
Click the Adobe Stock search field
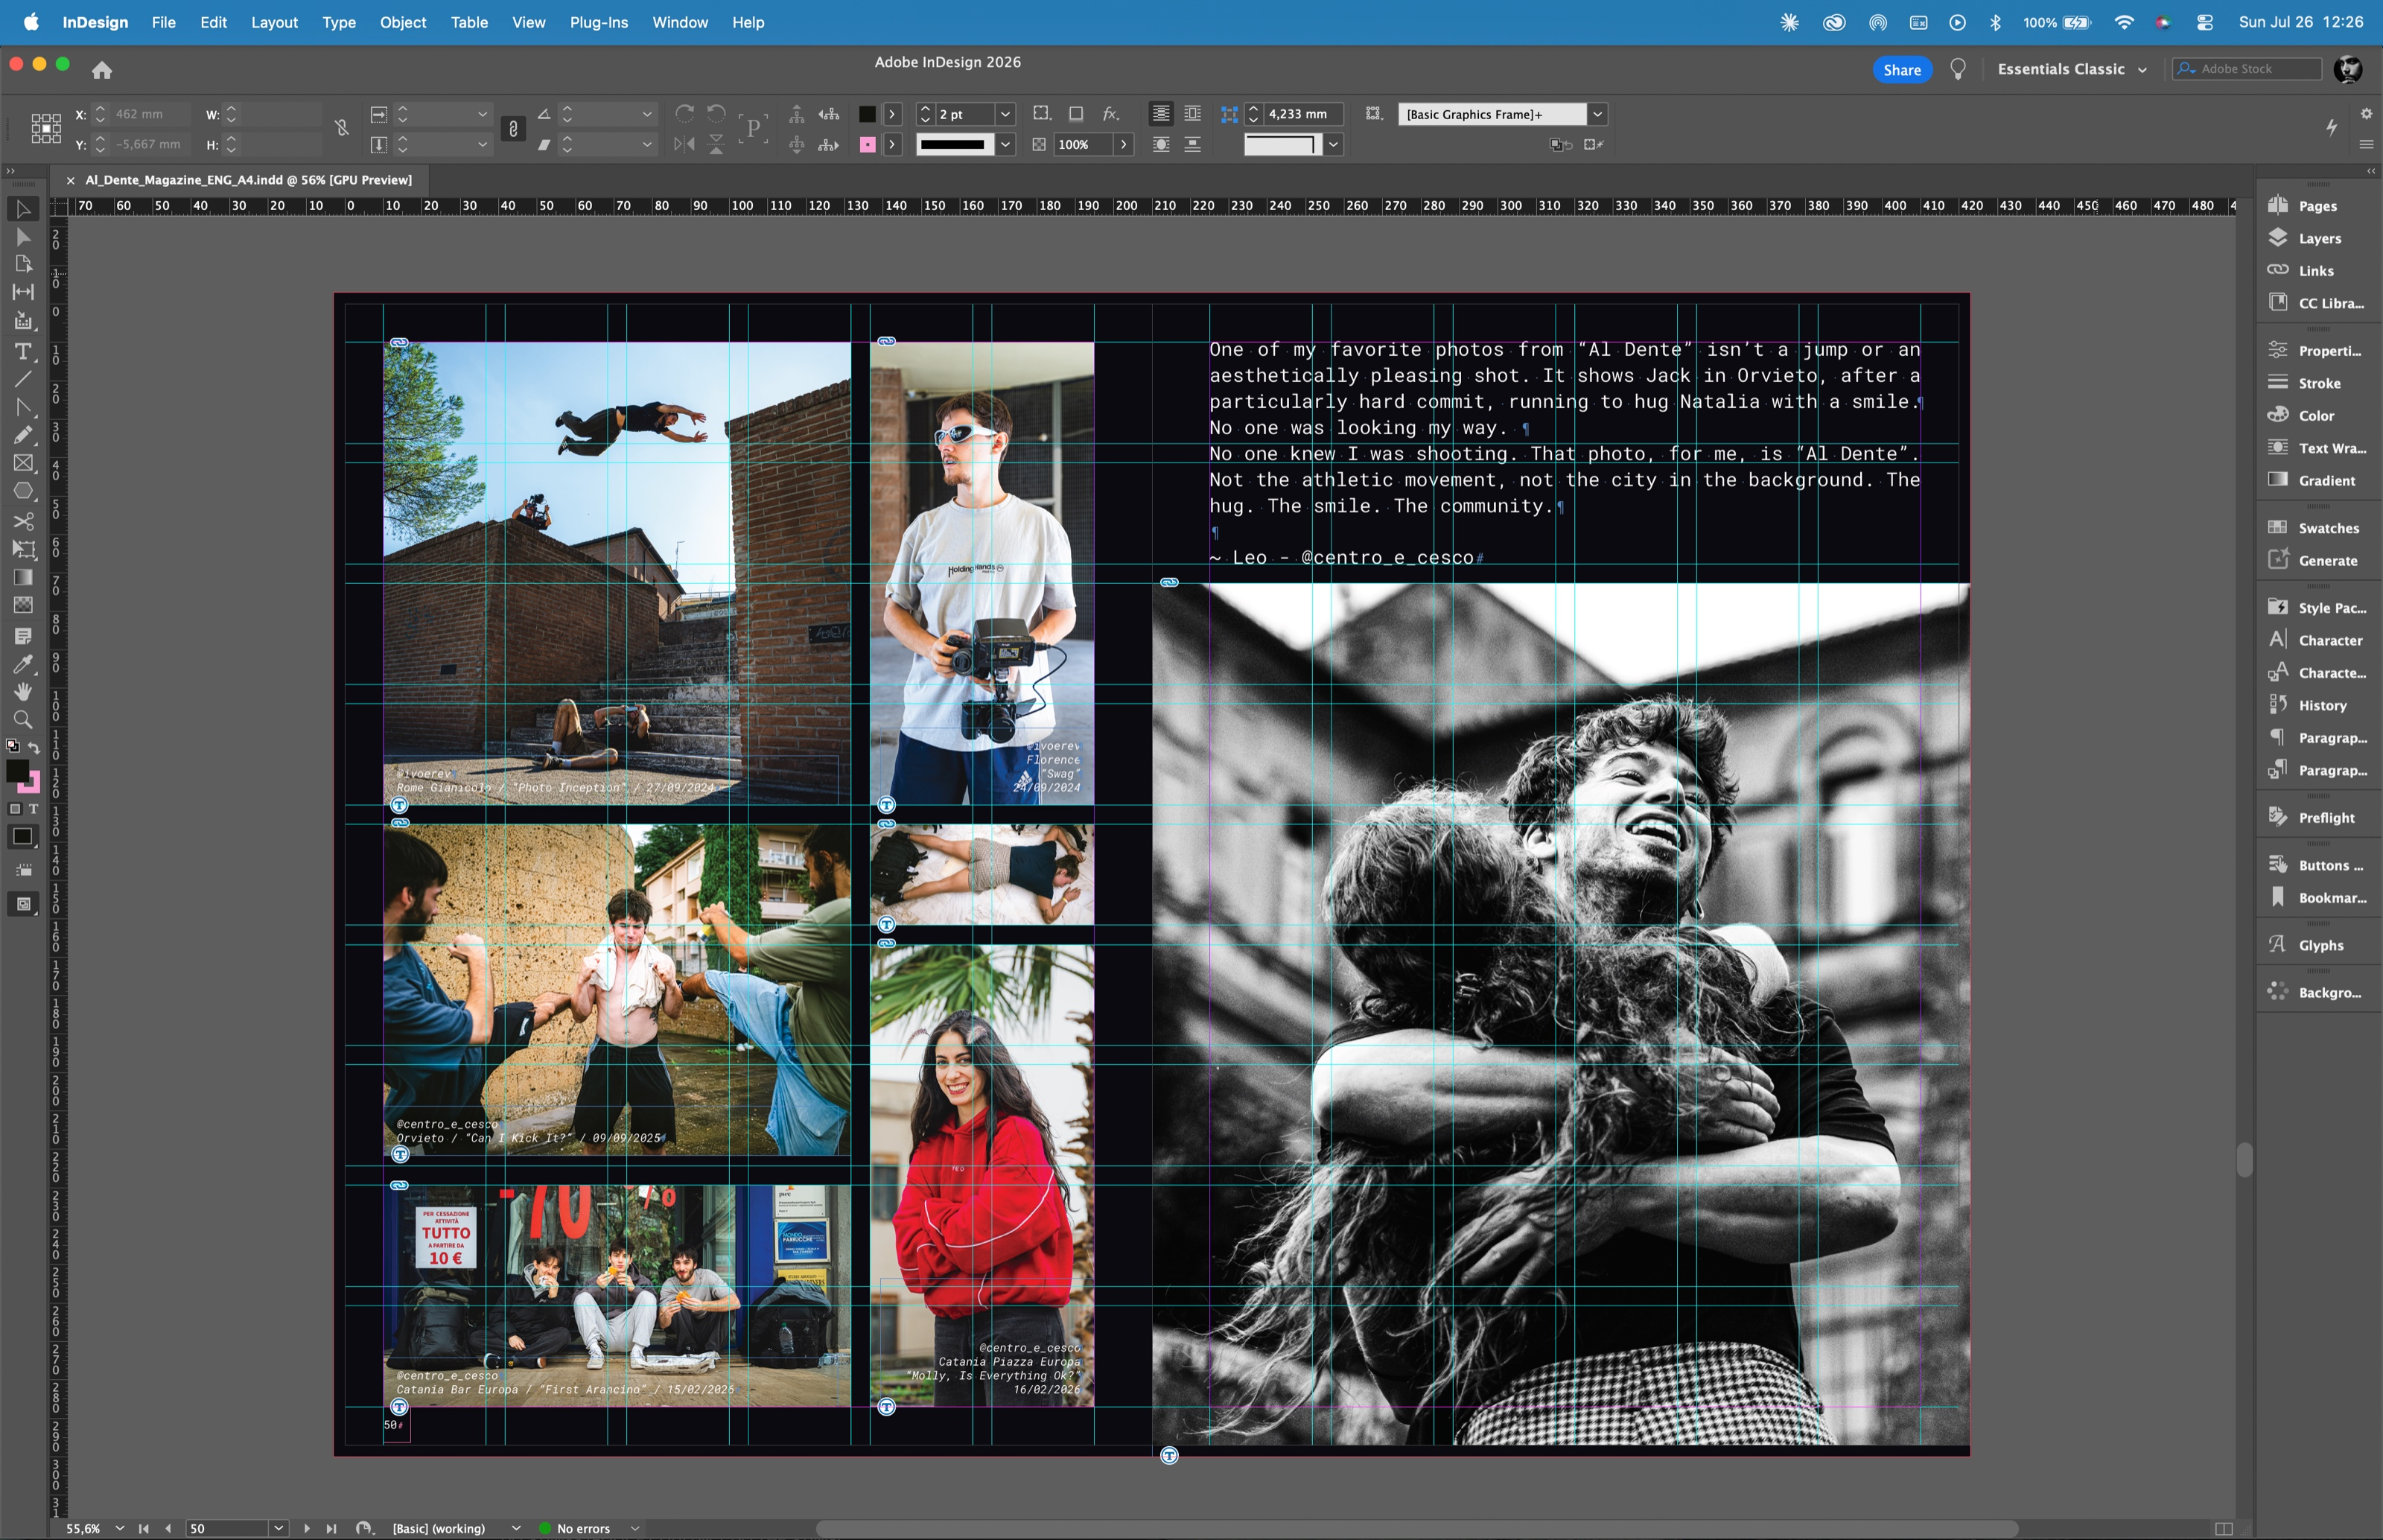click(2248, 69)
